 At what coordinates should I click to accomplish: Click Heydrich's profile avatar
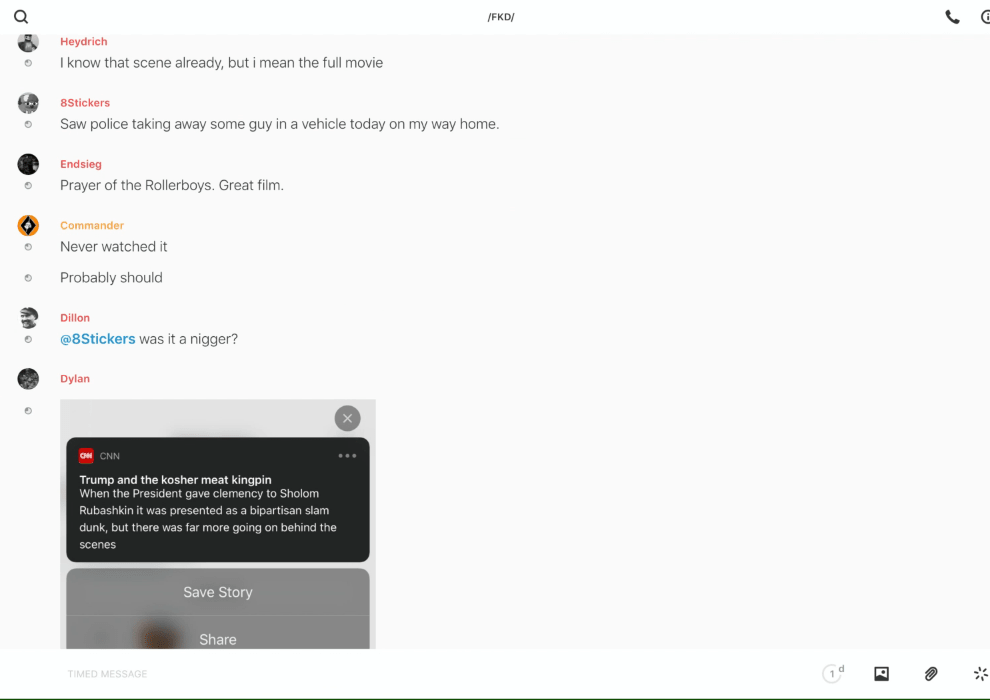click(28, 42)
